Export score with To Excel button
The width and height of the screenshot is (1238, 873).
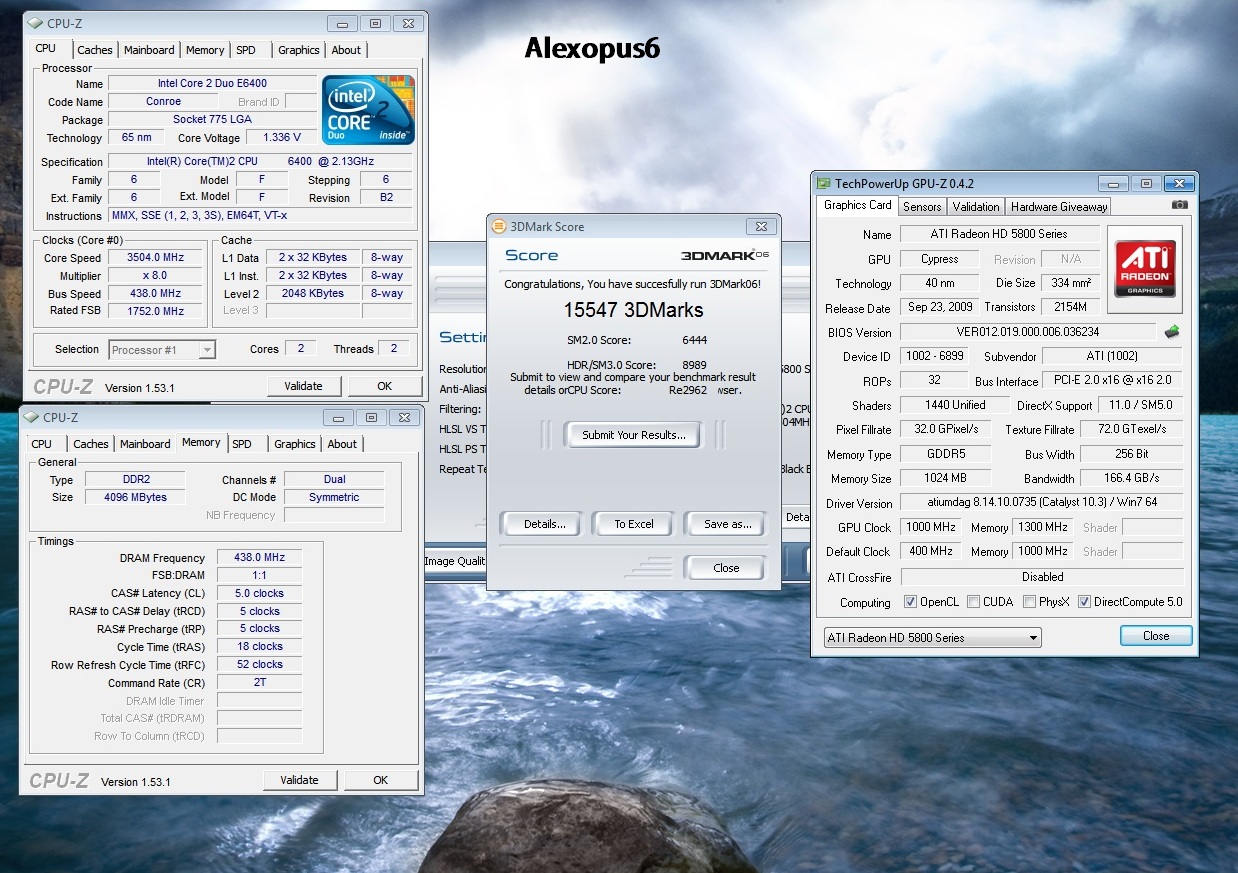coord(634,524)
